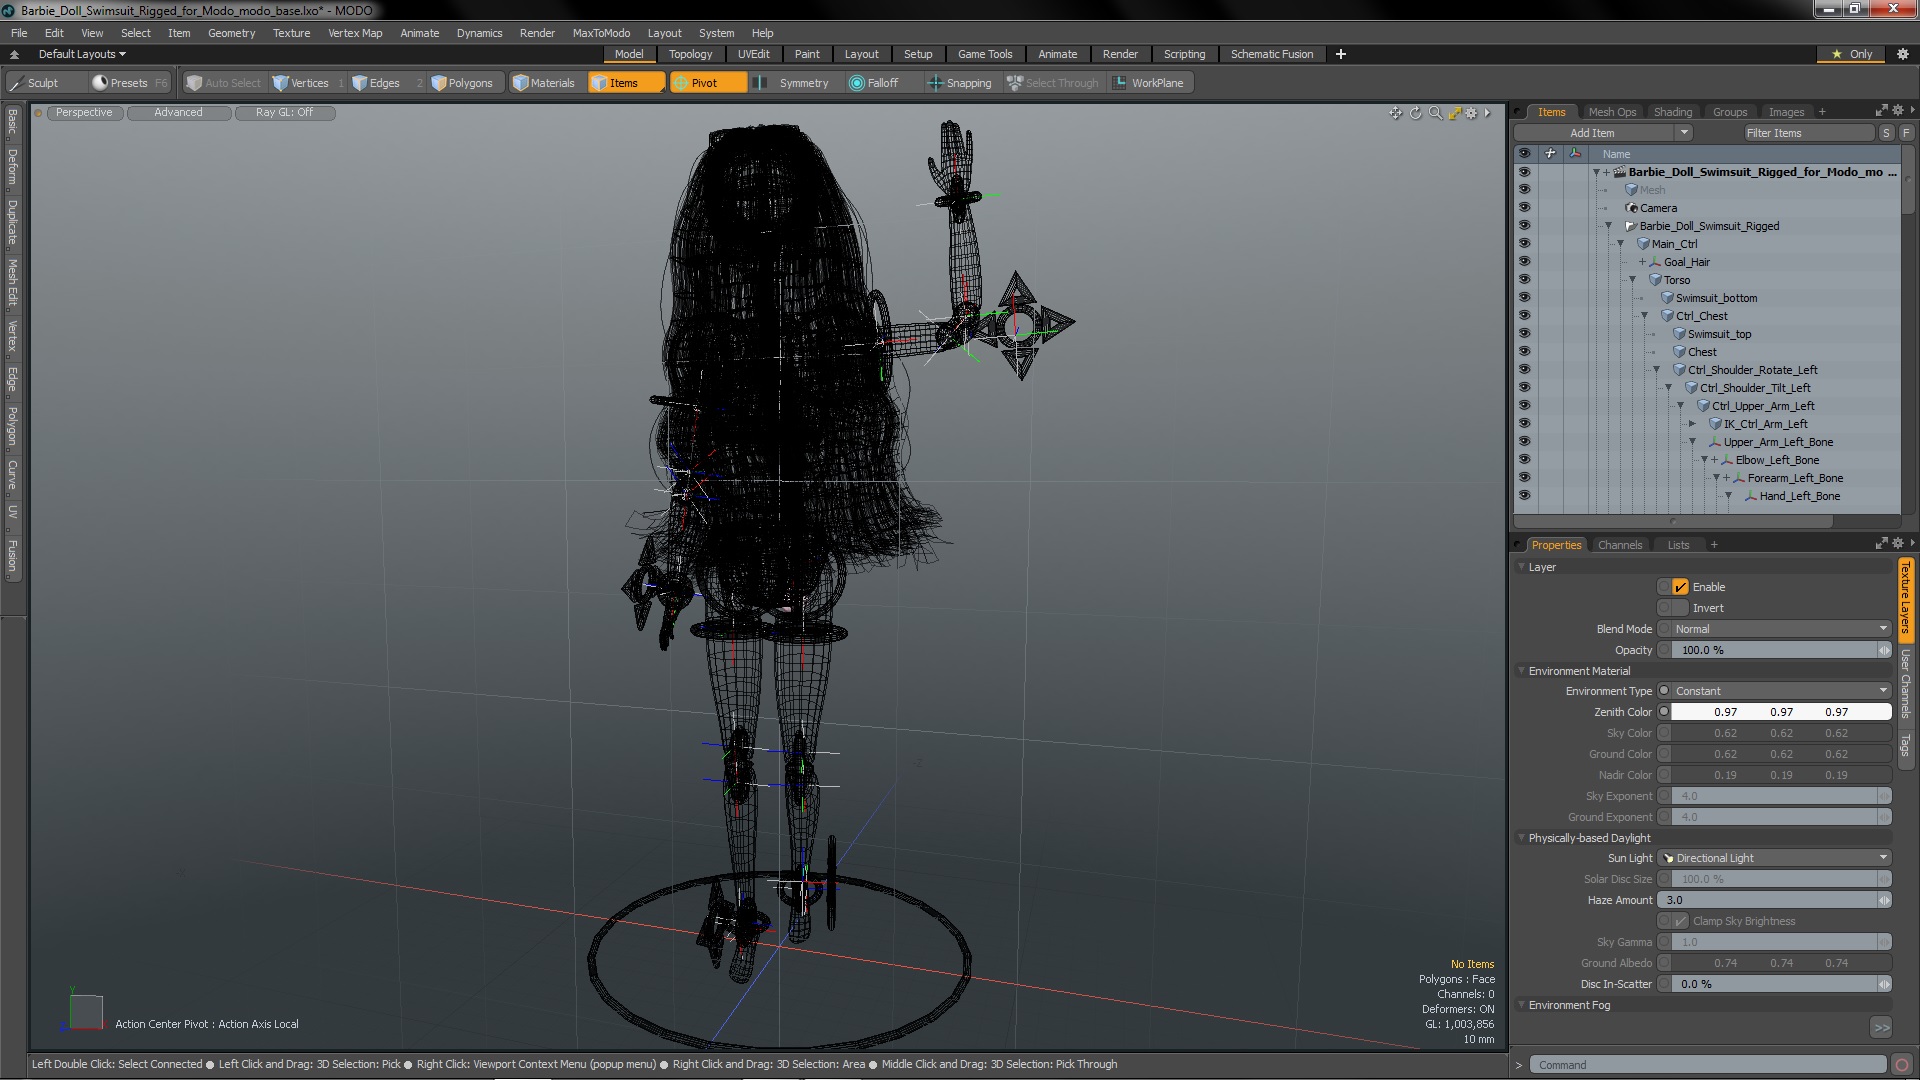Toggle visibility of the Camera item

click(1524, 208)
